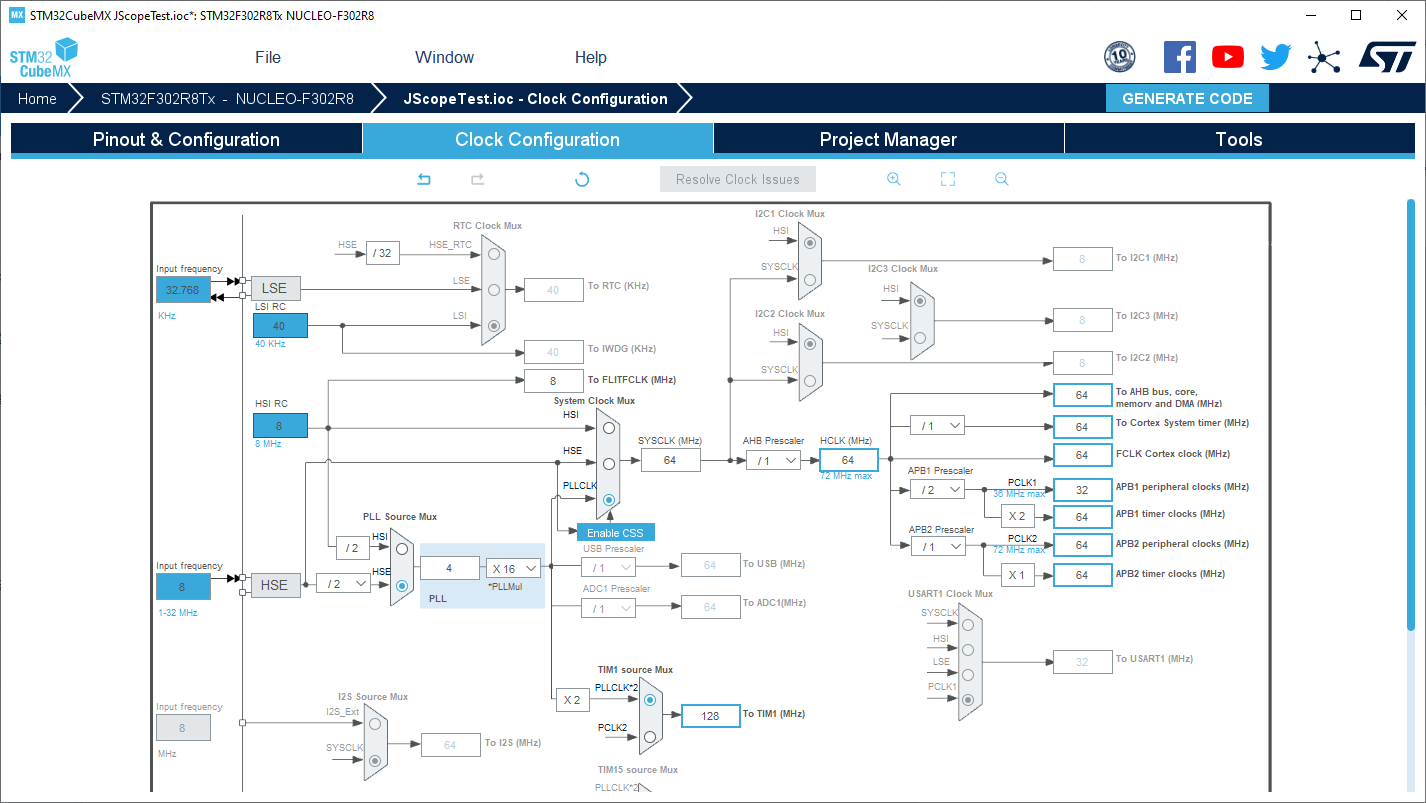Viewport: 1426px width, 803px height.
Task: Click JScopeTest.ioc - Clock Configuration breadcrumb
Action: click(535, 98)
